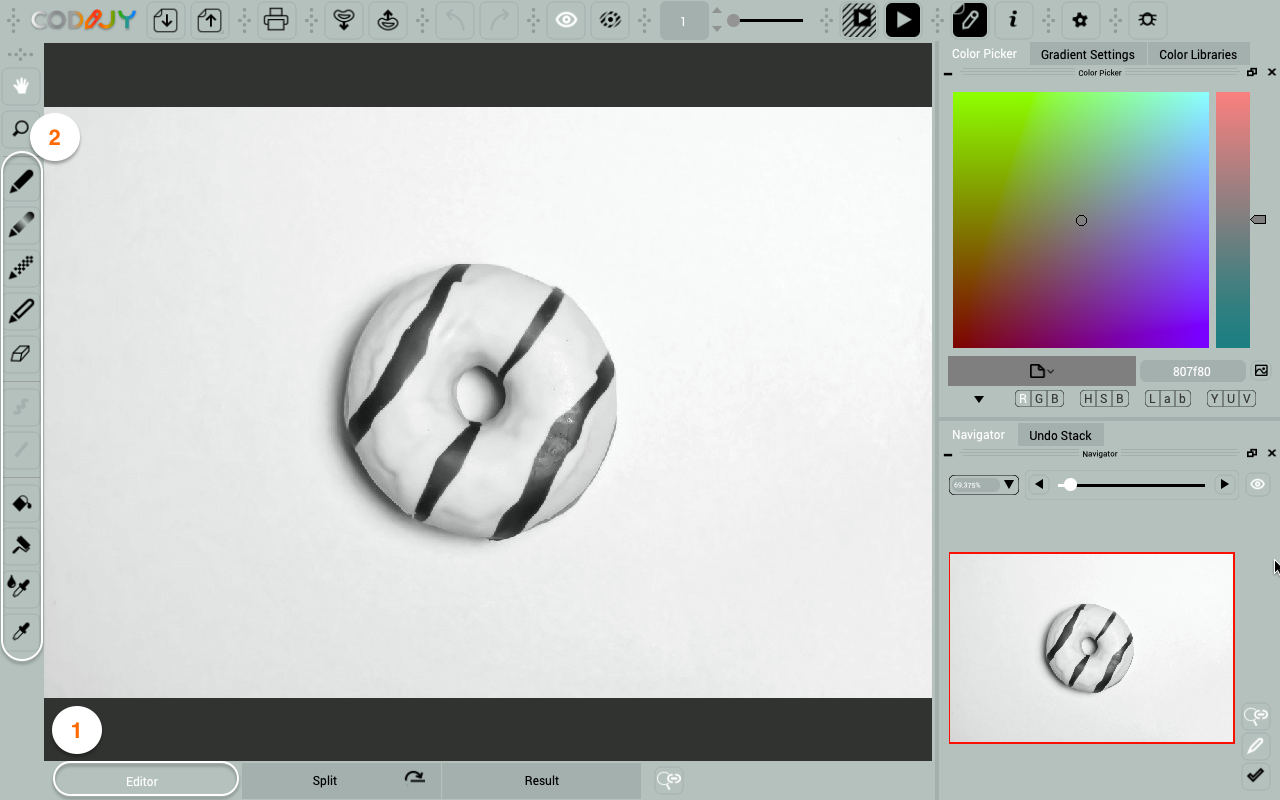
Task: Switch to the Gradient Settings tab
Action: click(1087, 54)
